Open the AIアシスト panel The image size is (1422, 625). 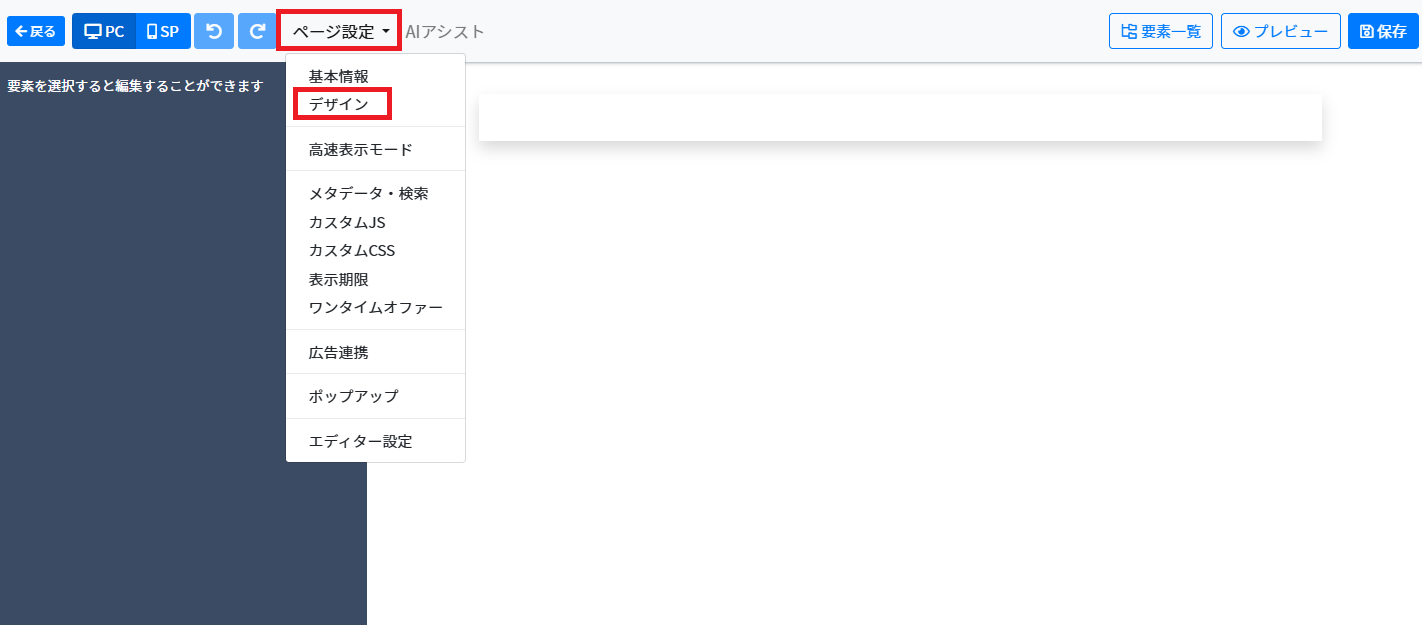[x=445, y=31]
